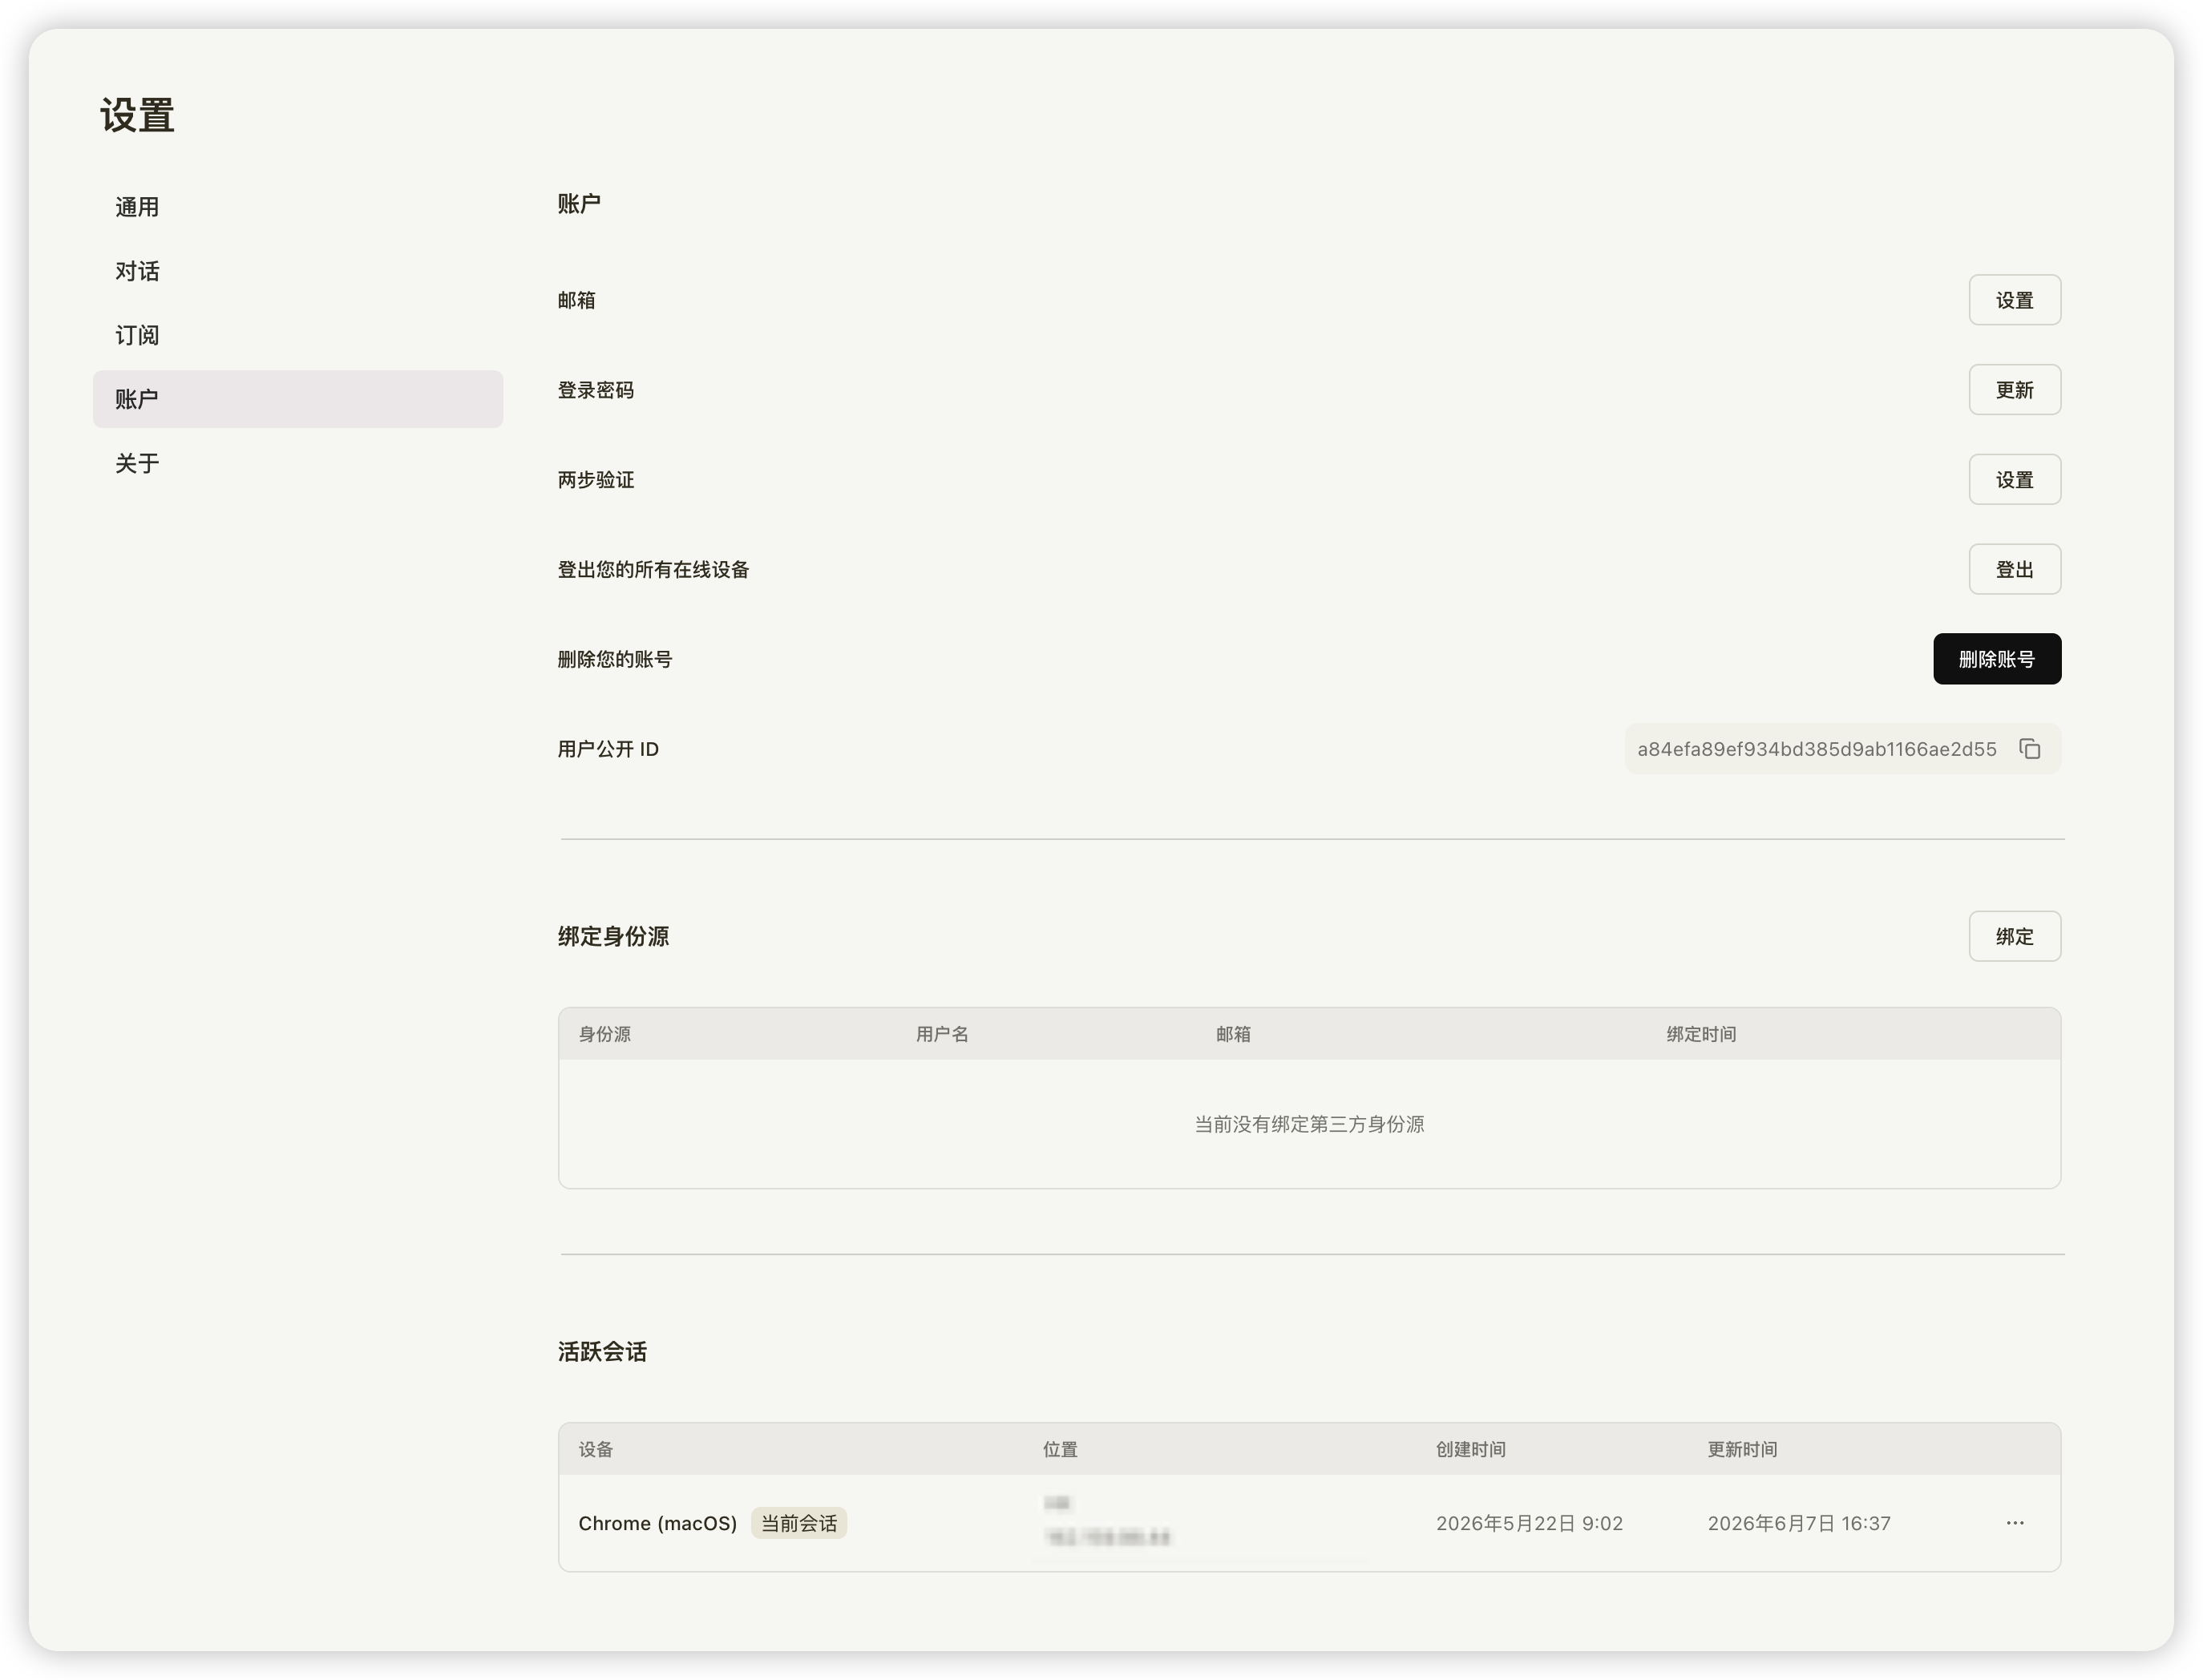Click 更新 button for 登录密码
The height and width of the screenshot is (1680, 2203).
(x=2014, y=390)
